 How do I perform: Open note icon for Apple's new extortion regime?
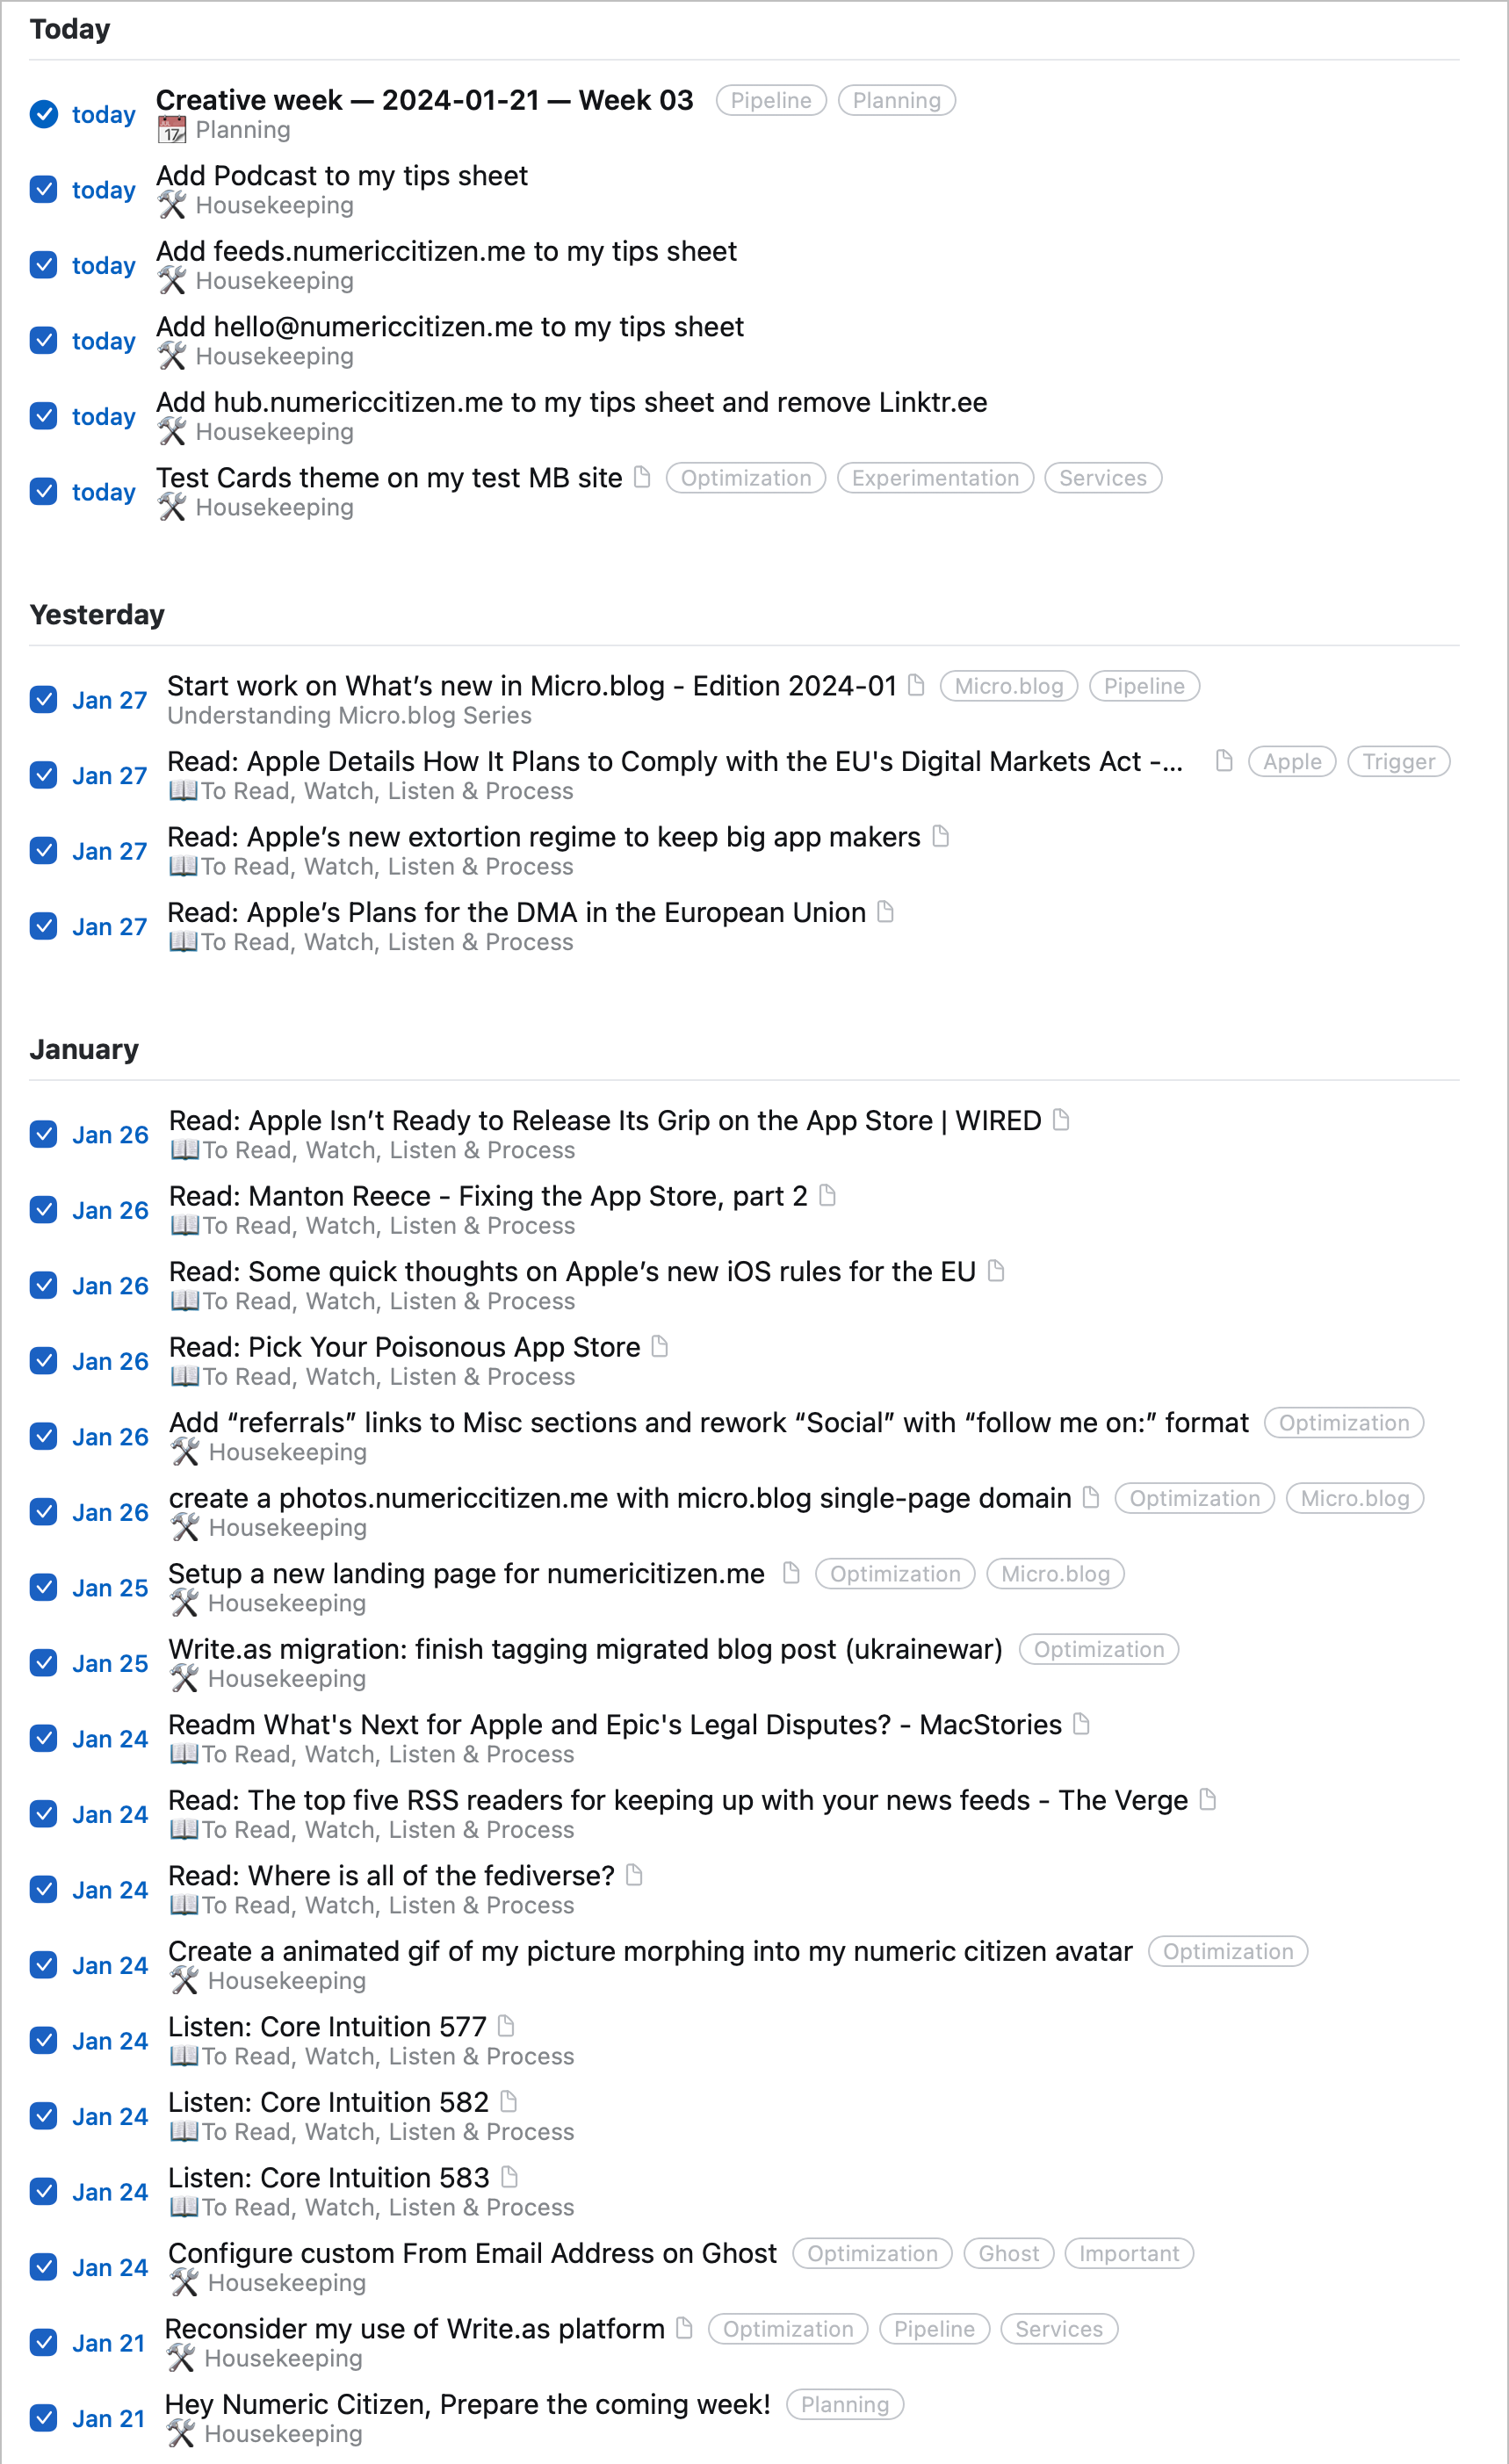[x=940, y=836]
